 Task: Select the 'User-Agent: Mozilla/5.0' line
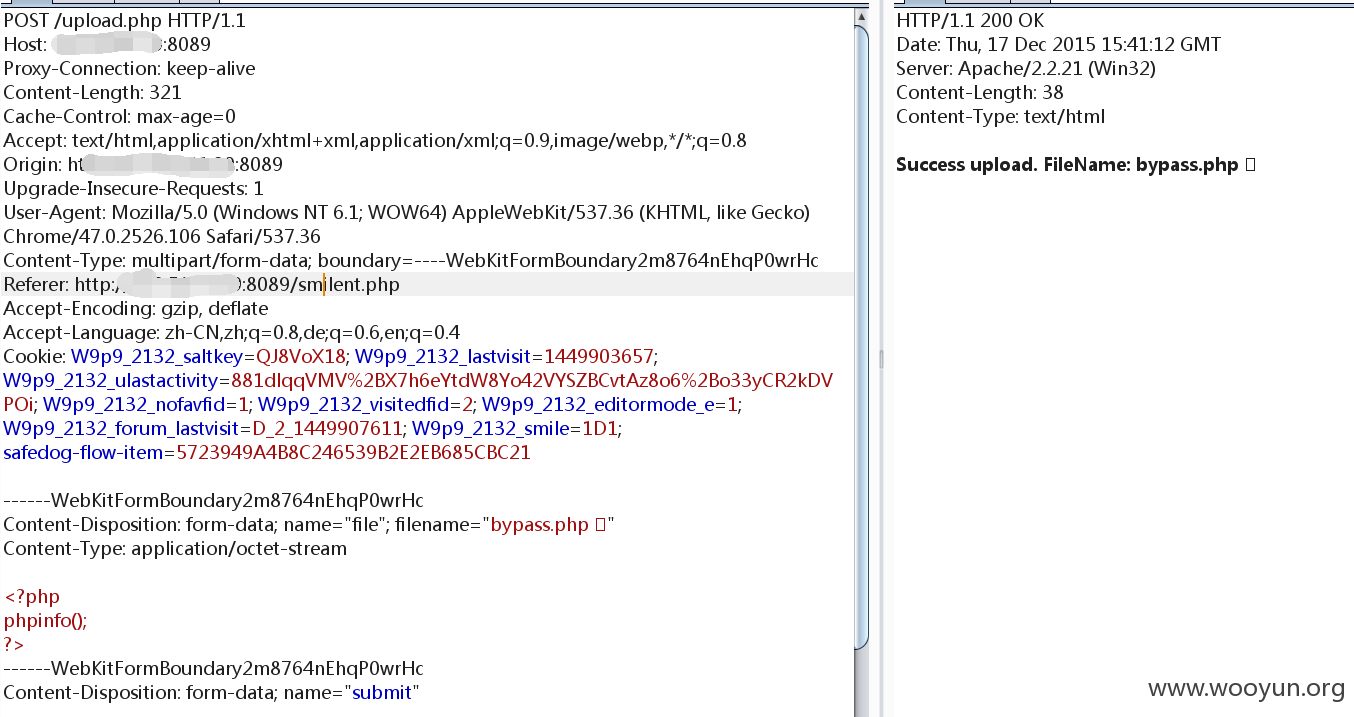407,212
